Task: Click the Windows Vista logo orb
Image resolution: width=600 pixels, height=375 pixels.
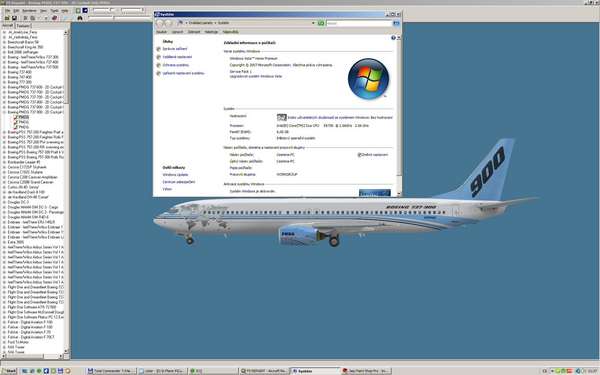Action: click(x=368, y=79)
